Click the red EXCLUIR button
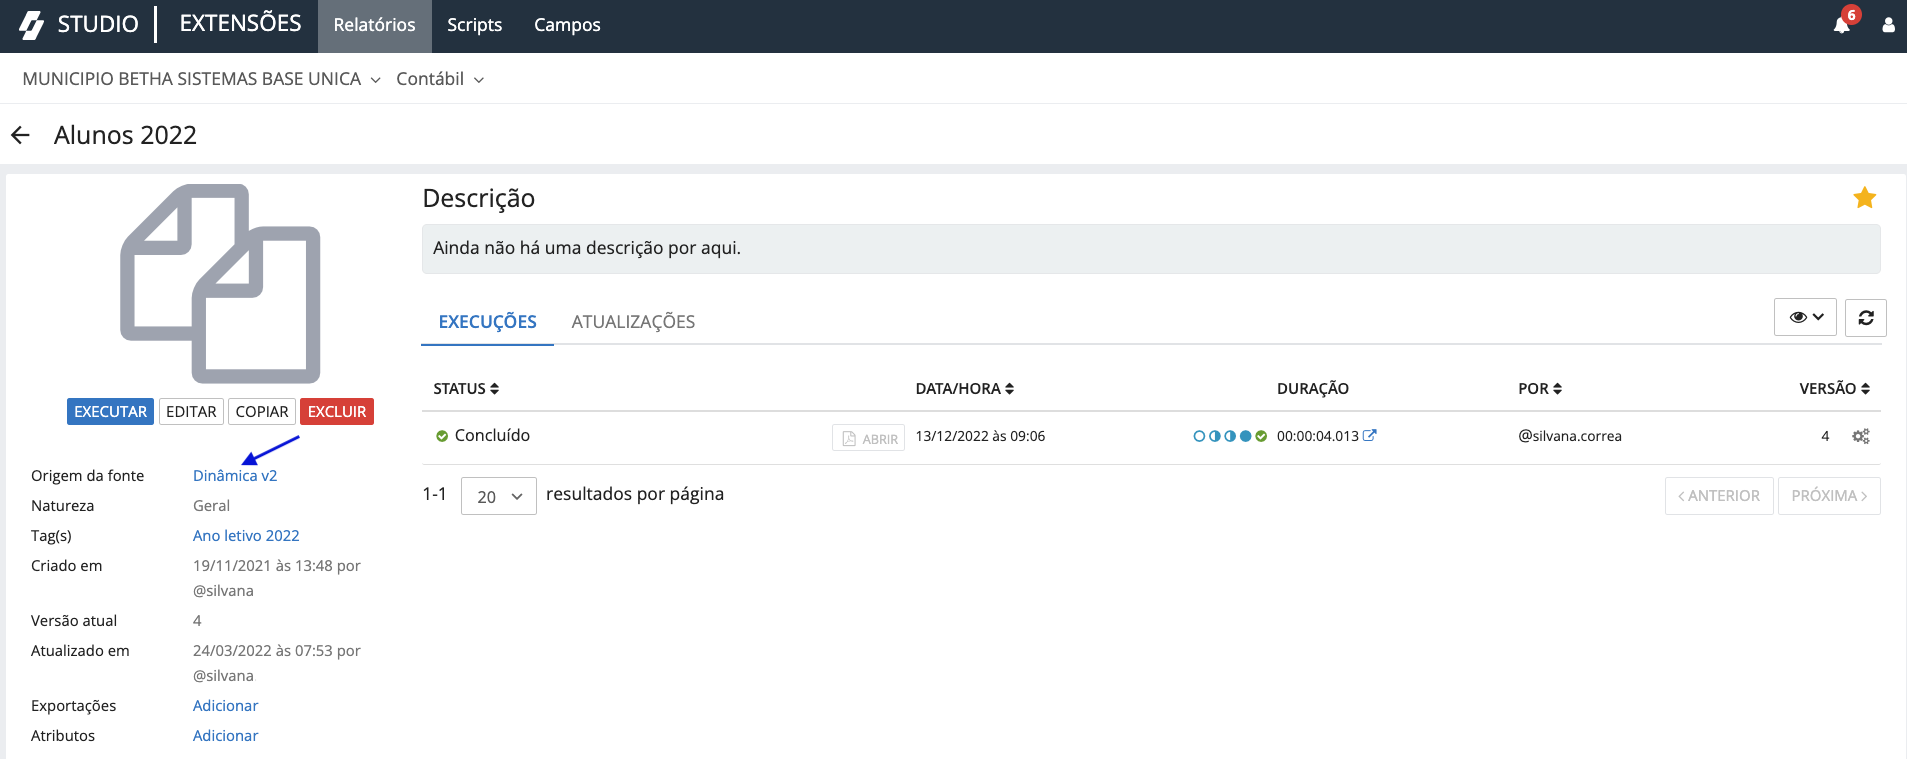 [337, 412]
